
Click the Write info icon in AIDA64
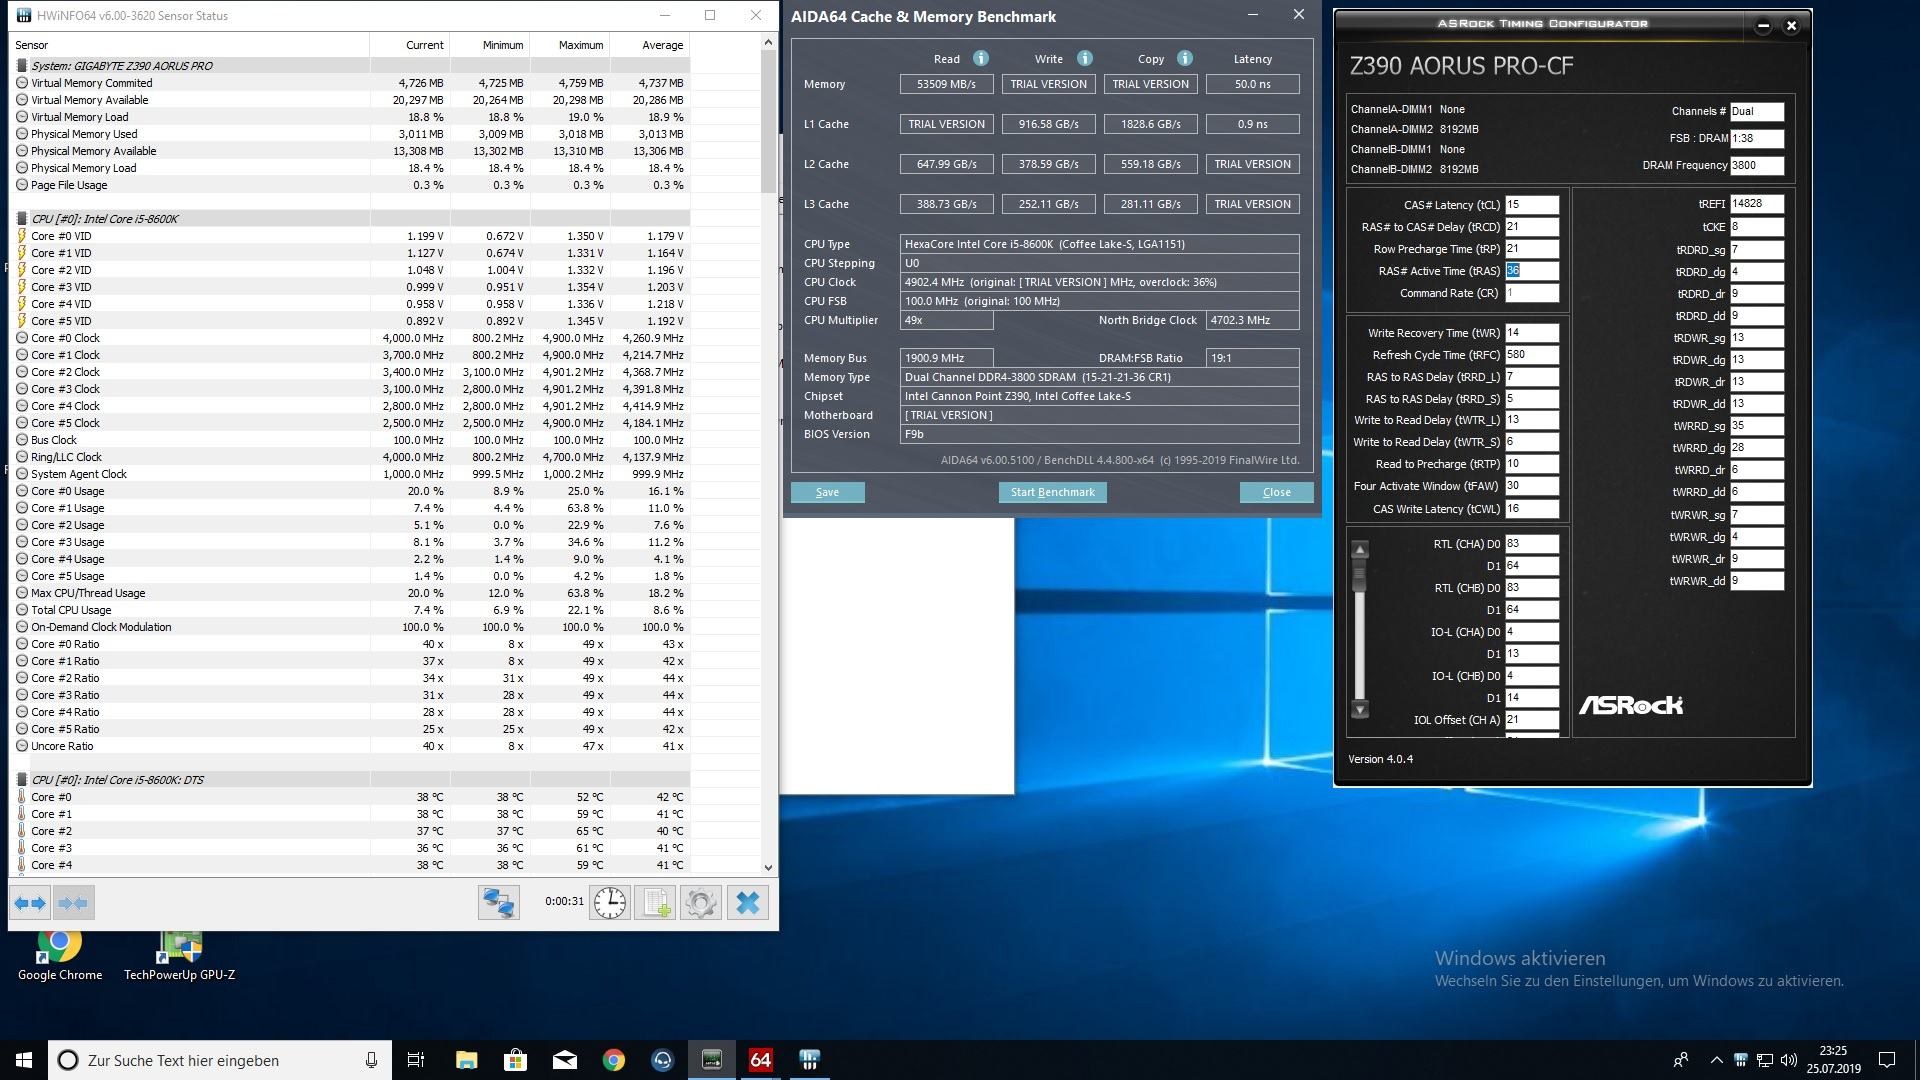[1085, 58]
